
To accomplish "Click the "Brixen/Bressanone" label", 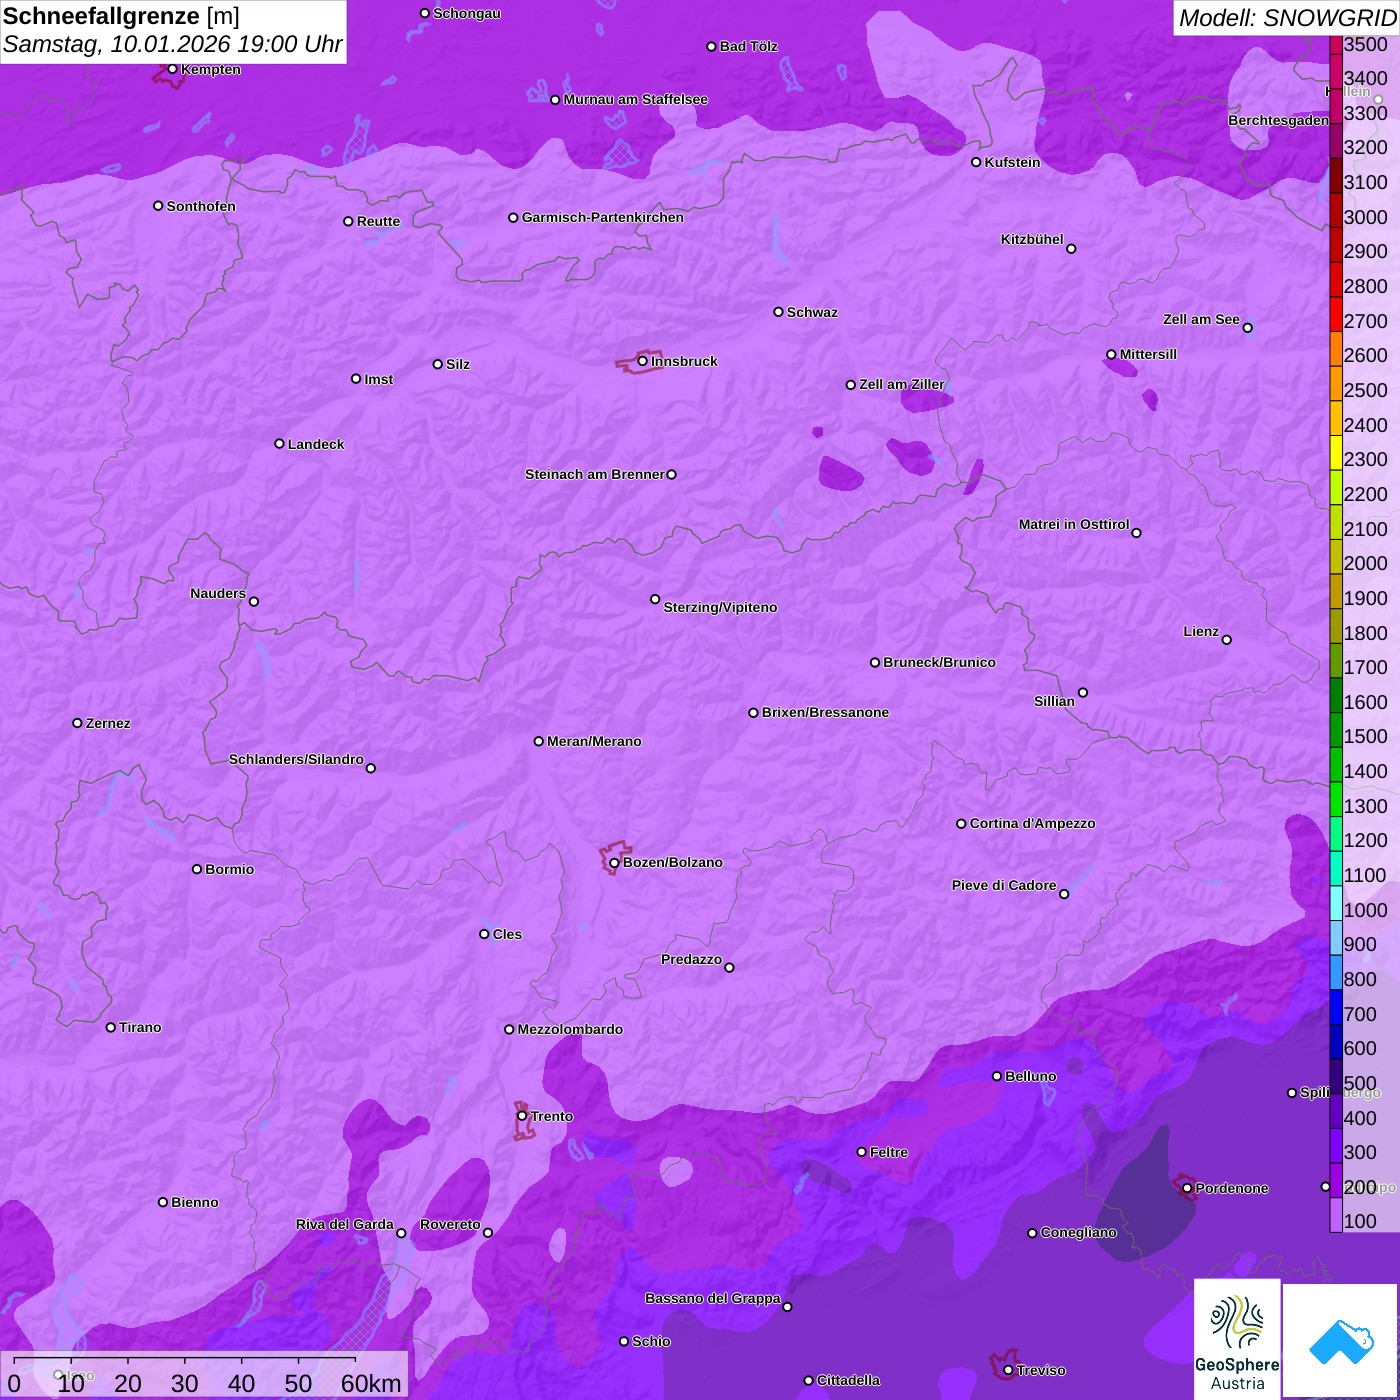I will point(825,712).
